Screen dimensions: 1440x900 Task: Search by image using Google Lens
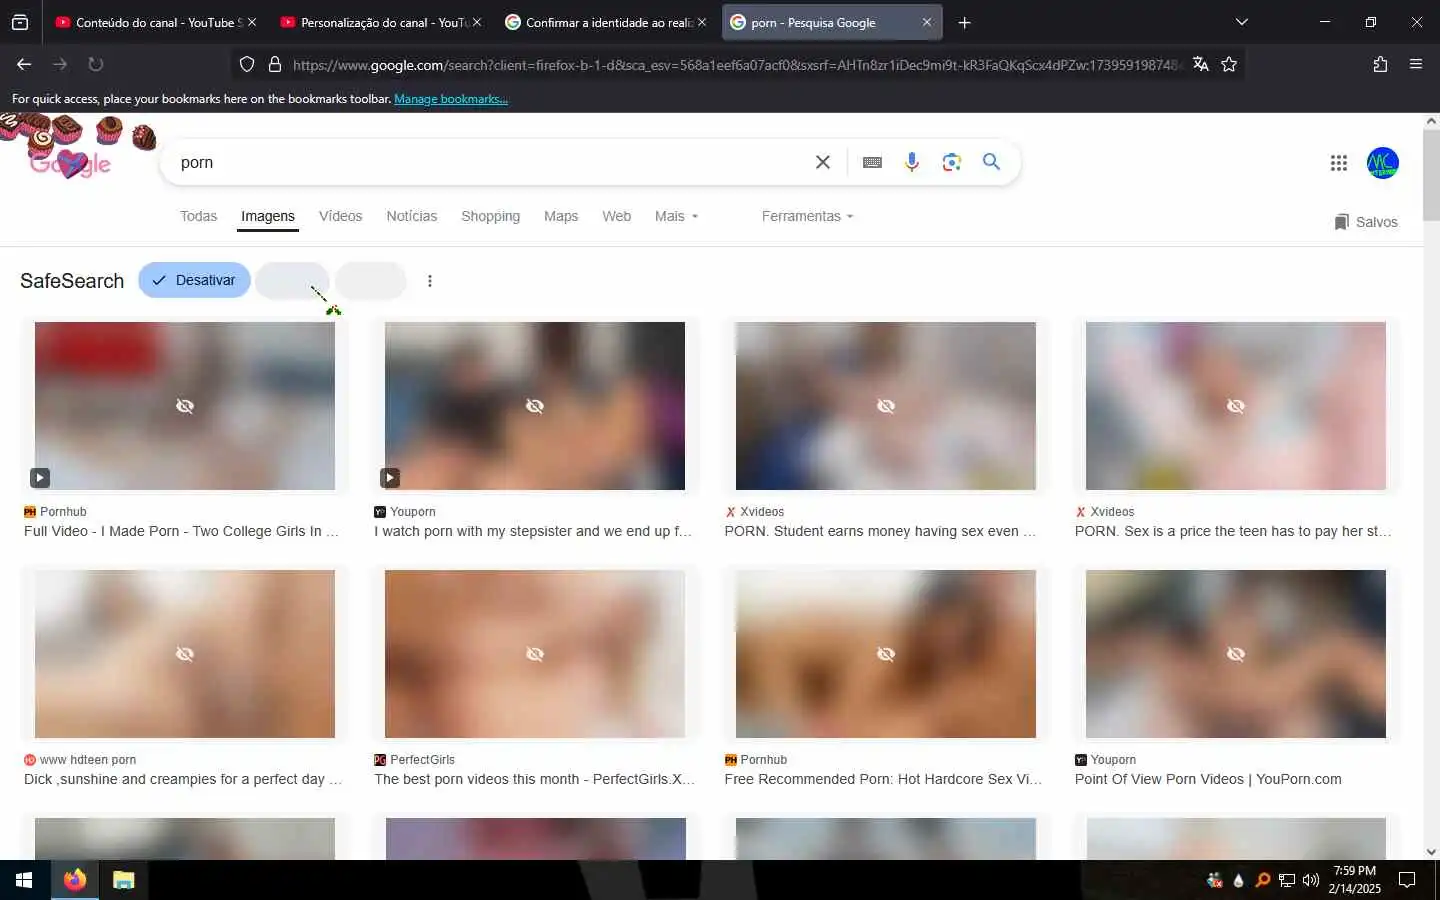point(952,162)
